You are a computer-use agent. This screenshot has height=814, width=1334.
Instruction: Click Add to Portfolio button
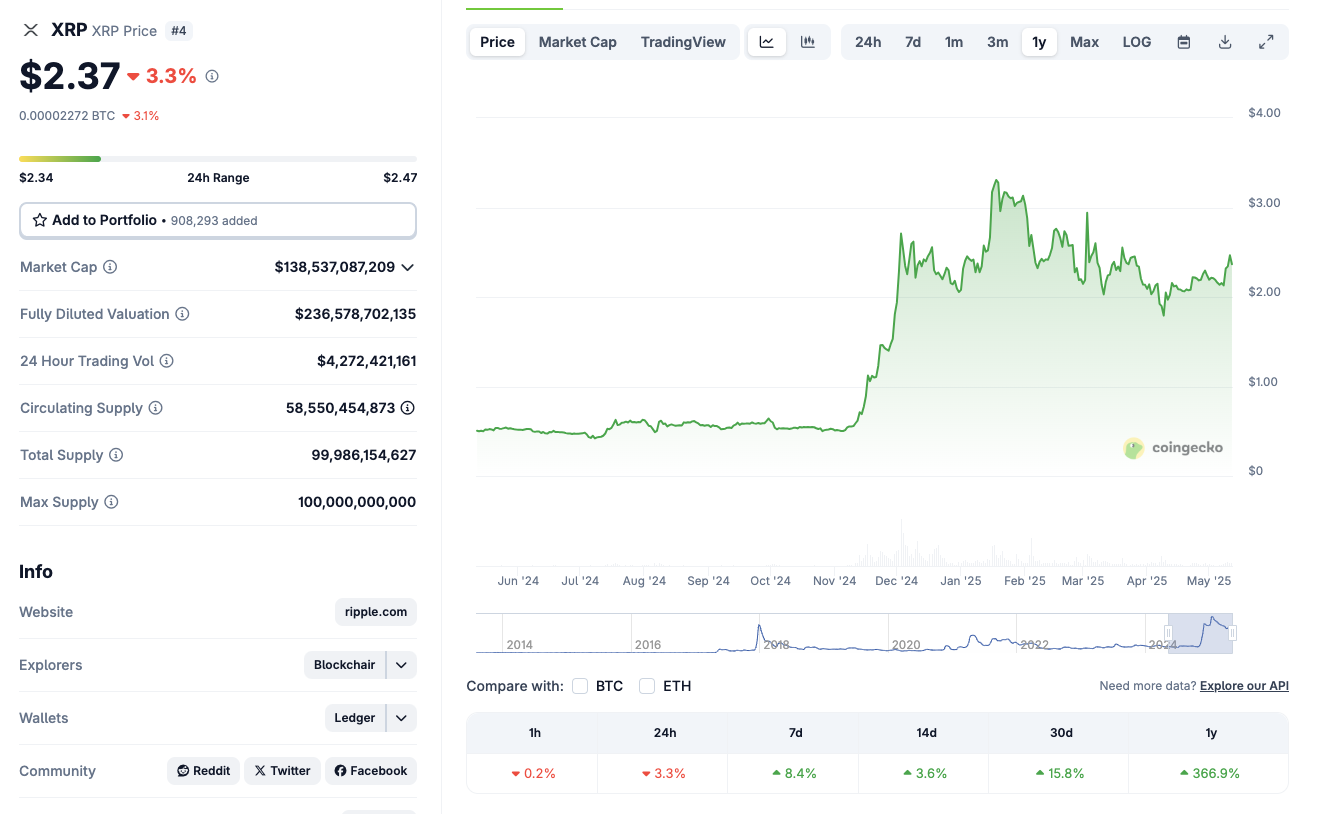(218, 220)
